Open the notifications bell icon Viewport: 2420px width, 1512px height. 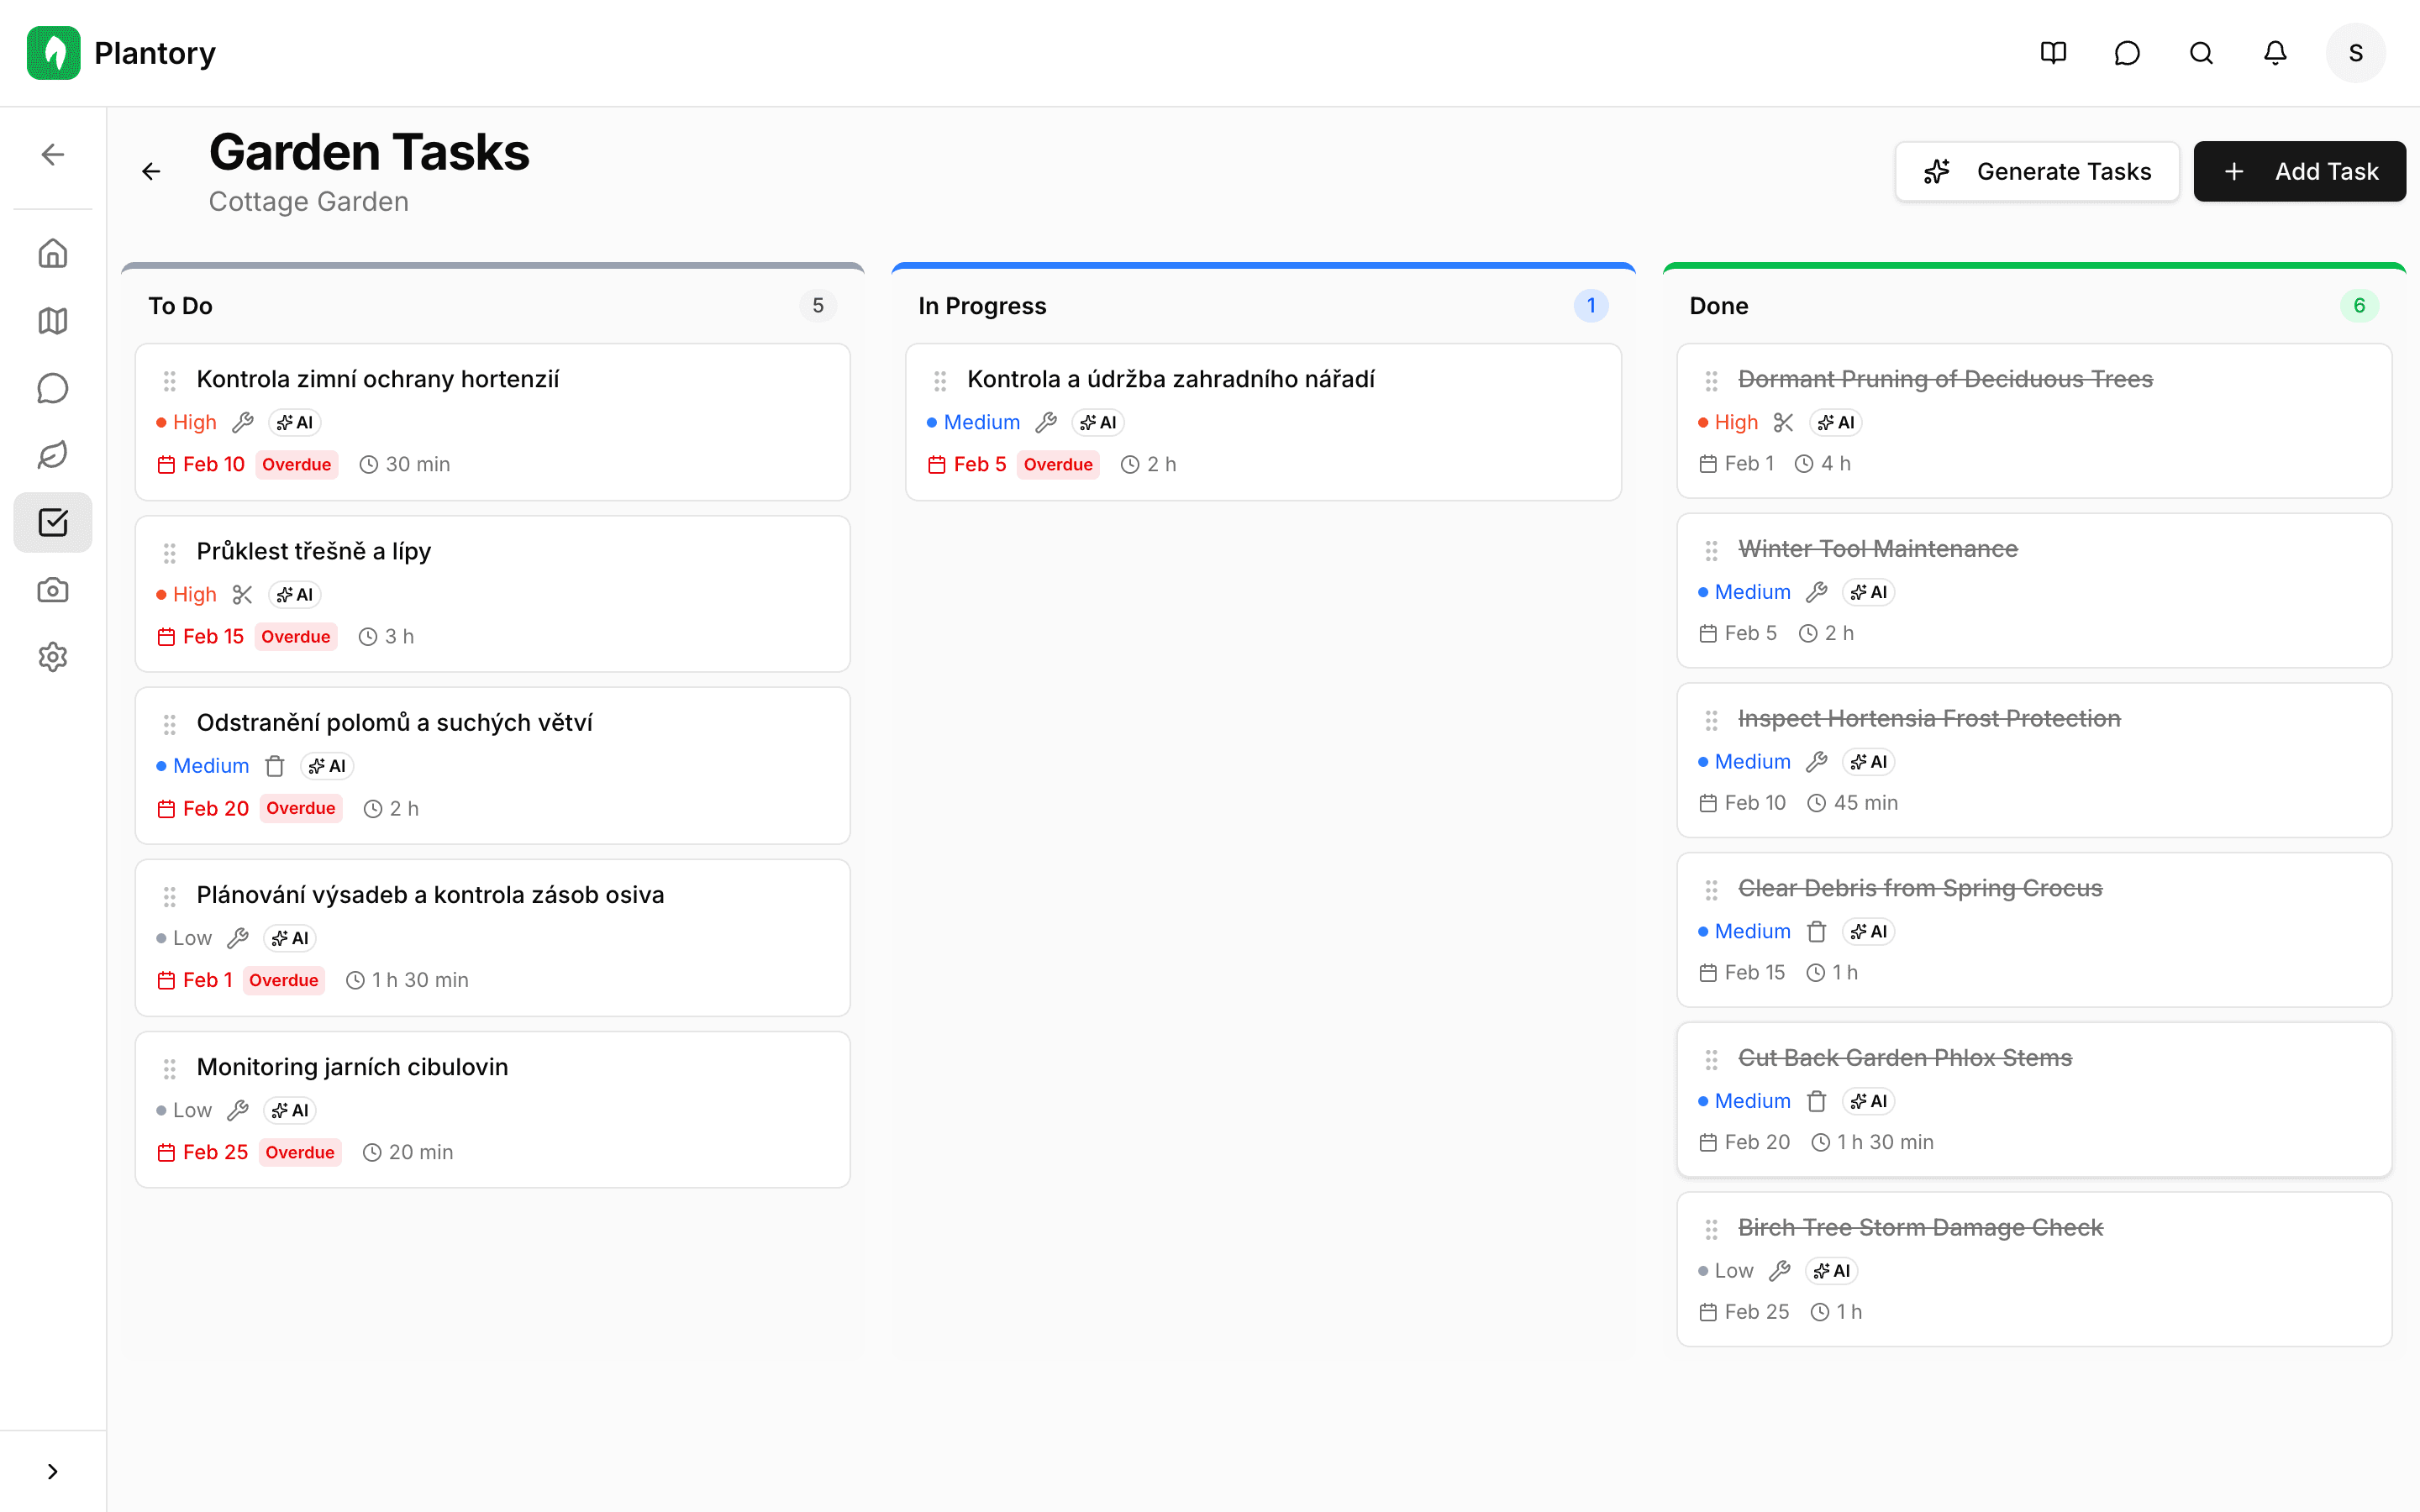(2274, 53)
